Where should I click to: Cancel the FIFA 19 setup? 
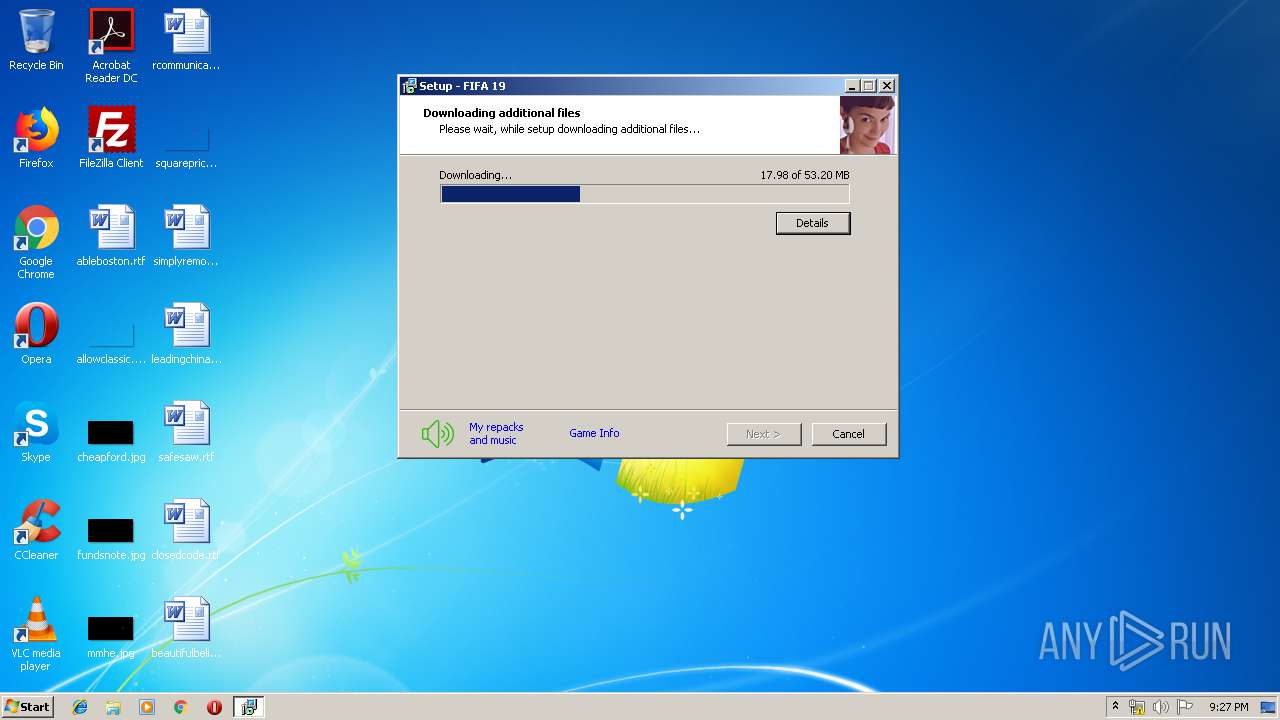pyautogui.click(x=848, y=434)
